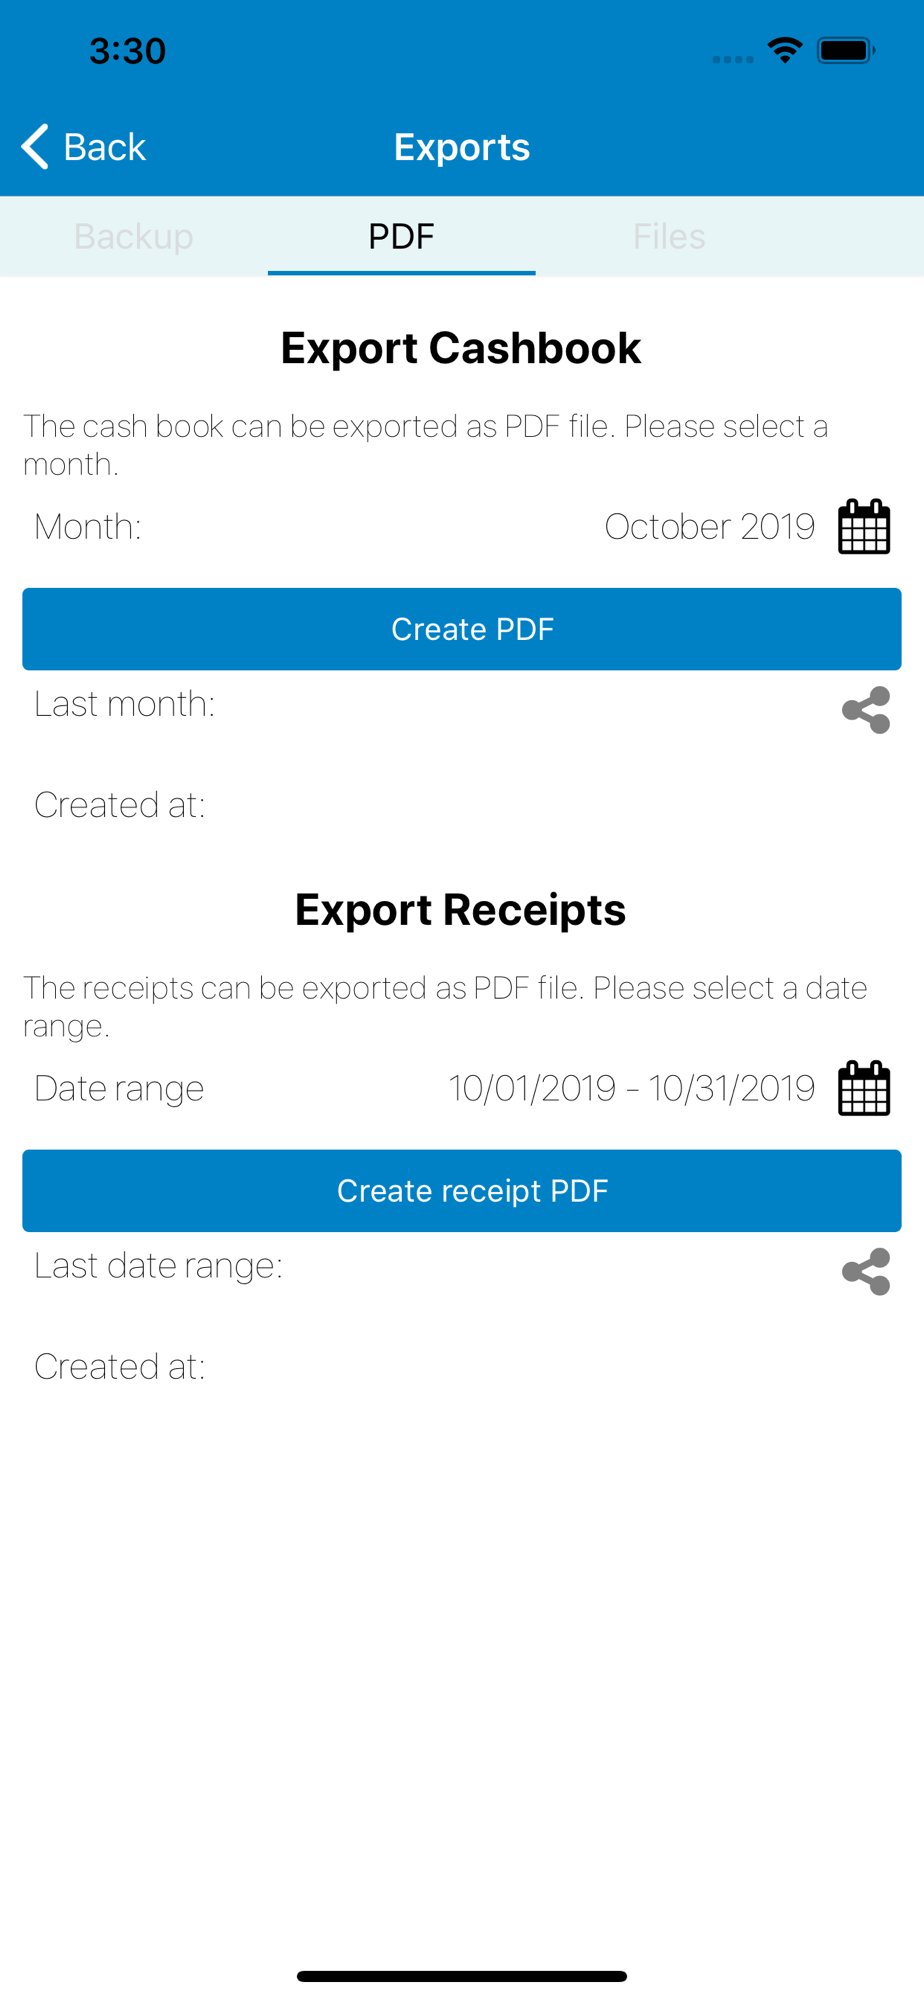
Task: Tap the Back label in header
Action: (104, 147)
